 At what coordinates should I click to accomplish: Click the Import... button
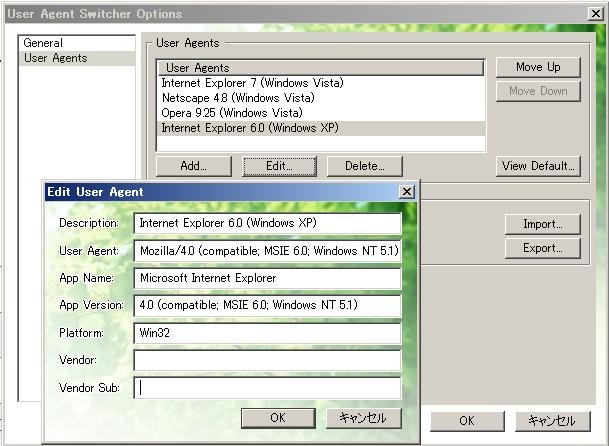[x=543, y=224]
